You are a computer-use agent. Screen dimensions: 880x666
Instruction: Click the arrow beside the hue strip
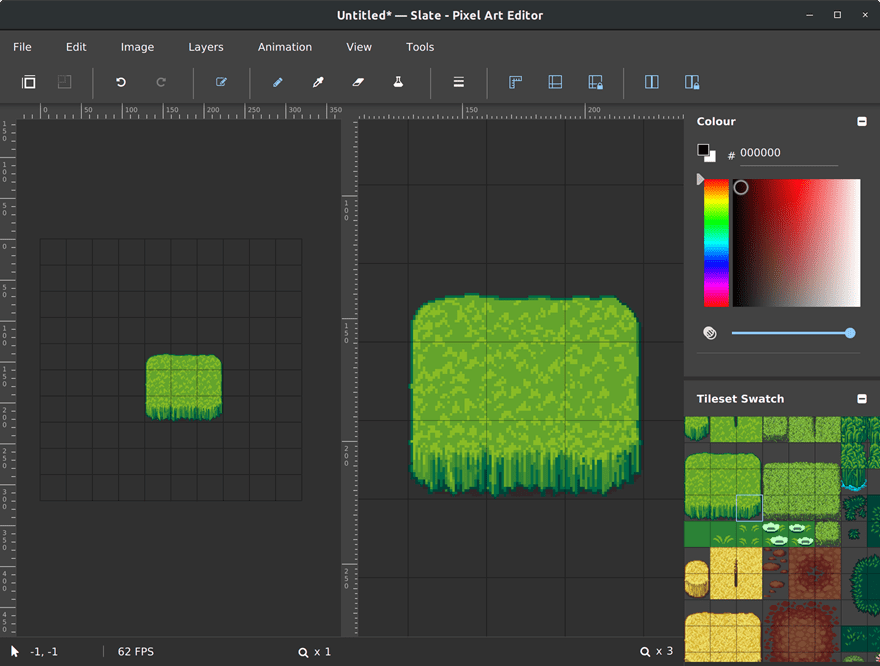click(699, 179)
